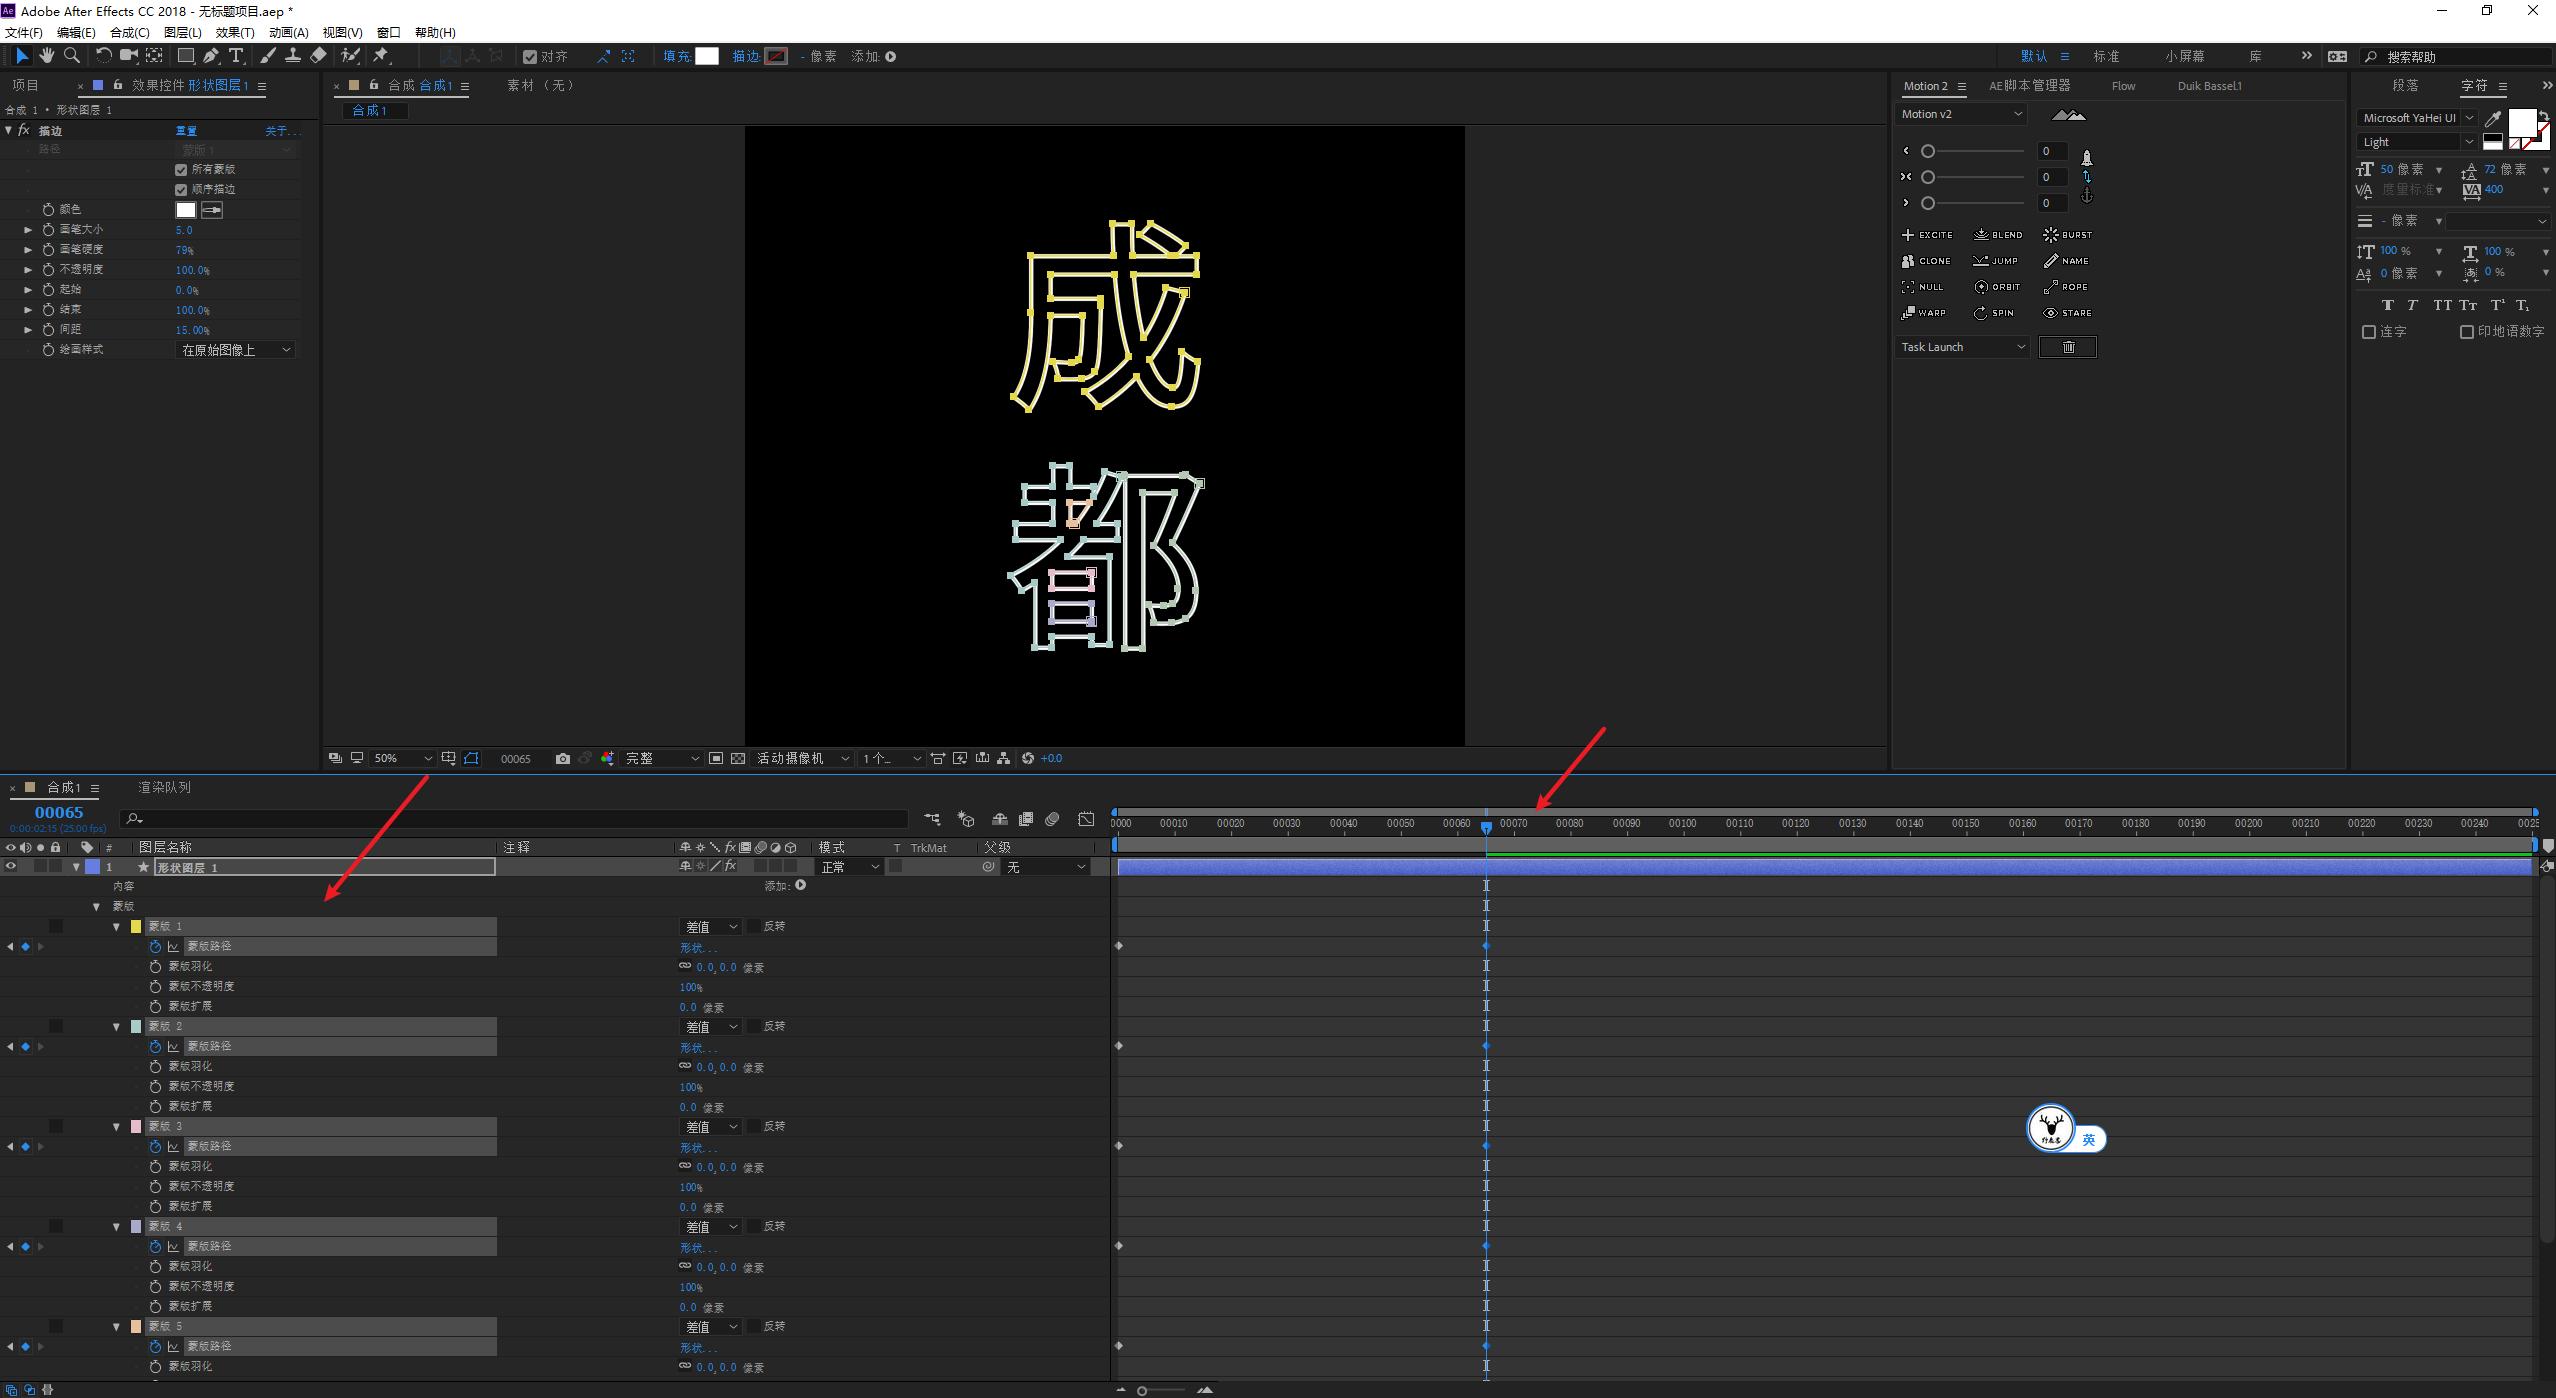This screenshot has height=1398, width=2556.
Task: Open the 效果(T) menu
Action: [x=234, y=32]
